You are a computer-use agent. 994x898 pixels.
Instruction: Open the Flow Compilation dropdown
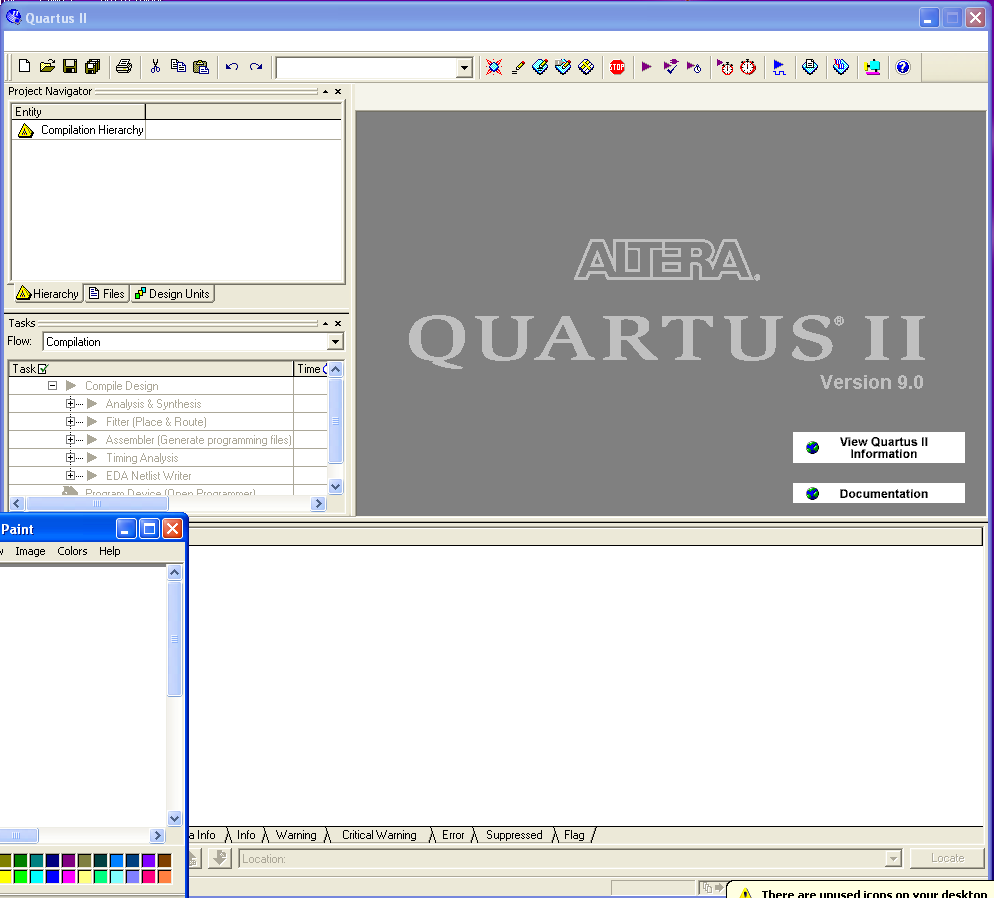[x=335, y=342]
